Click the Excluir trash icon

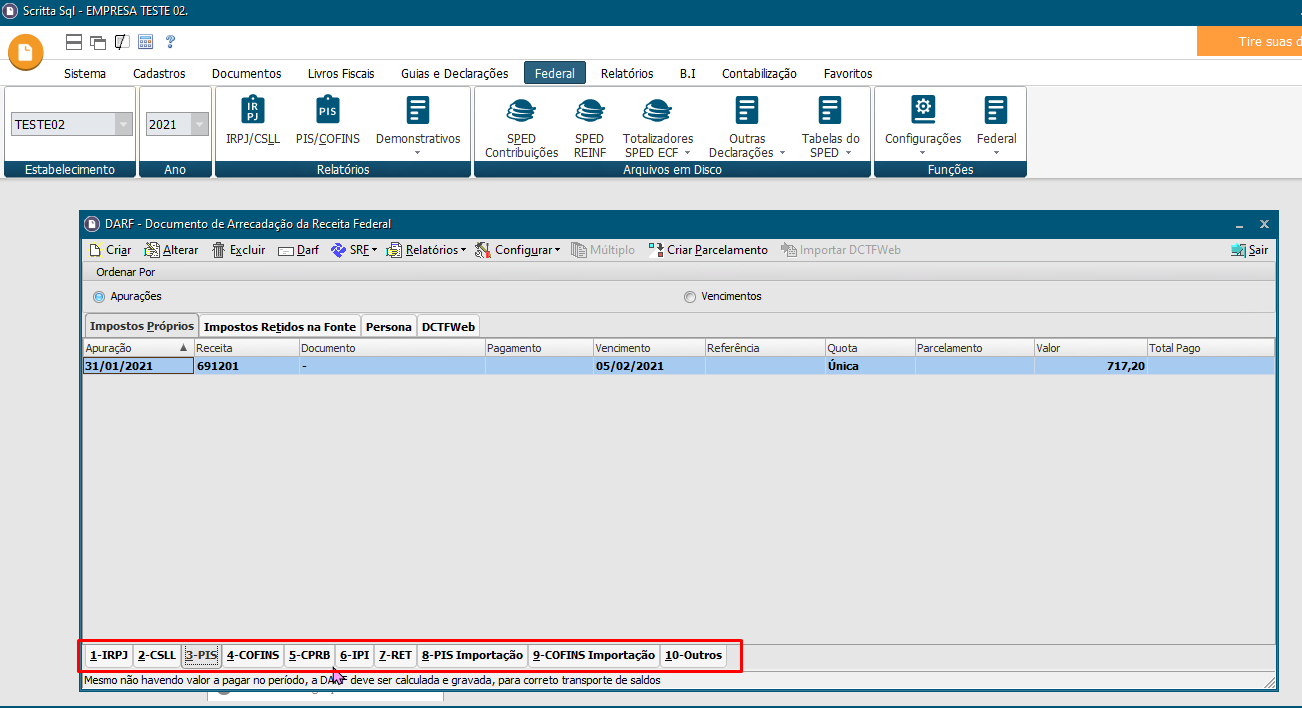click(x=218, y=250)
